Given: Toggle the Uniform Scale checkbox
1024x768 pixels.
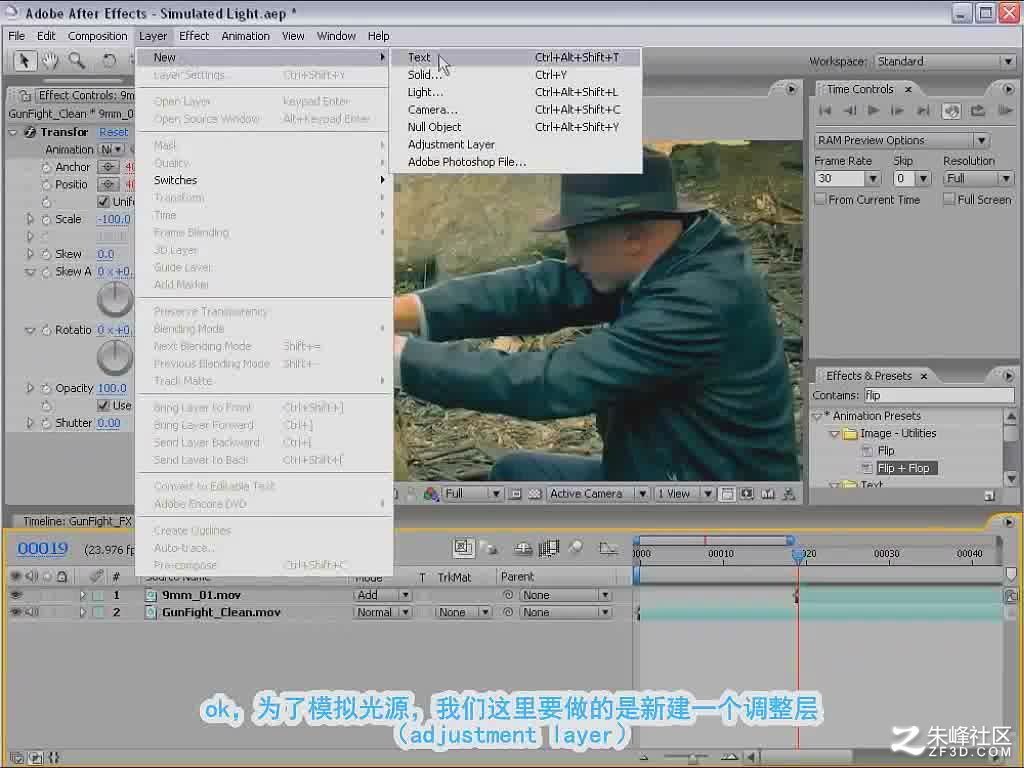Looking at the screenshot, I should pos(103,202).
